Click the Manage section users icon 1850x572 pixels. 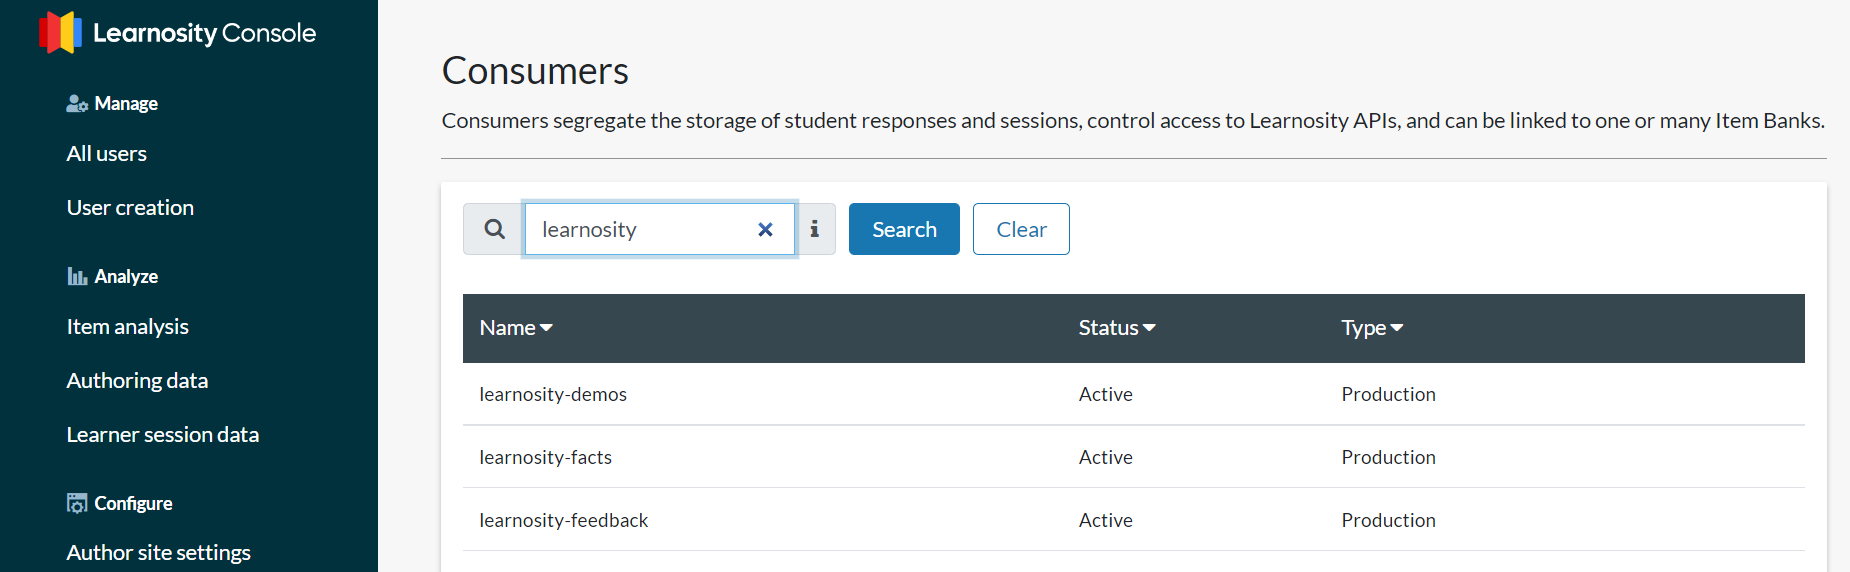click(x=77, y=104)
